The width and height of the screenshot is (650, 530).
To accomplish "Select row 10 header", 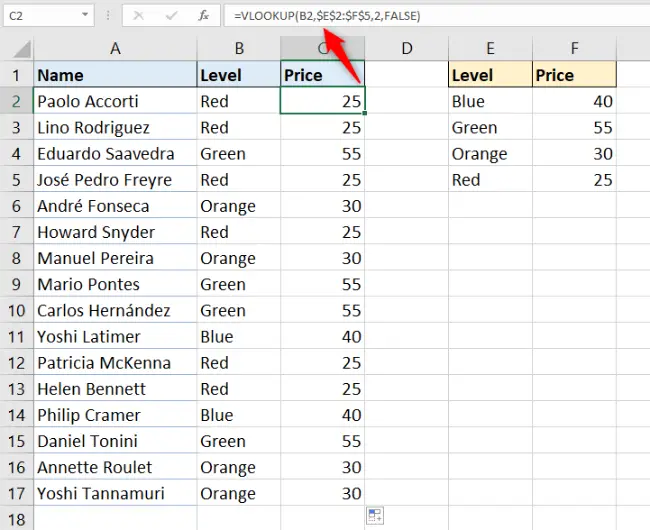I will click(17, 311).
